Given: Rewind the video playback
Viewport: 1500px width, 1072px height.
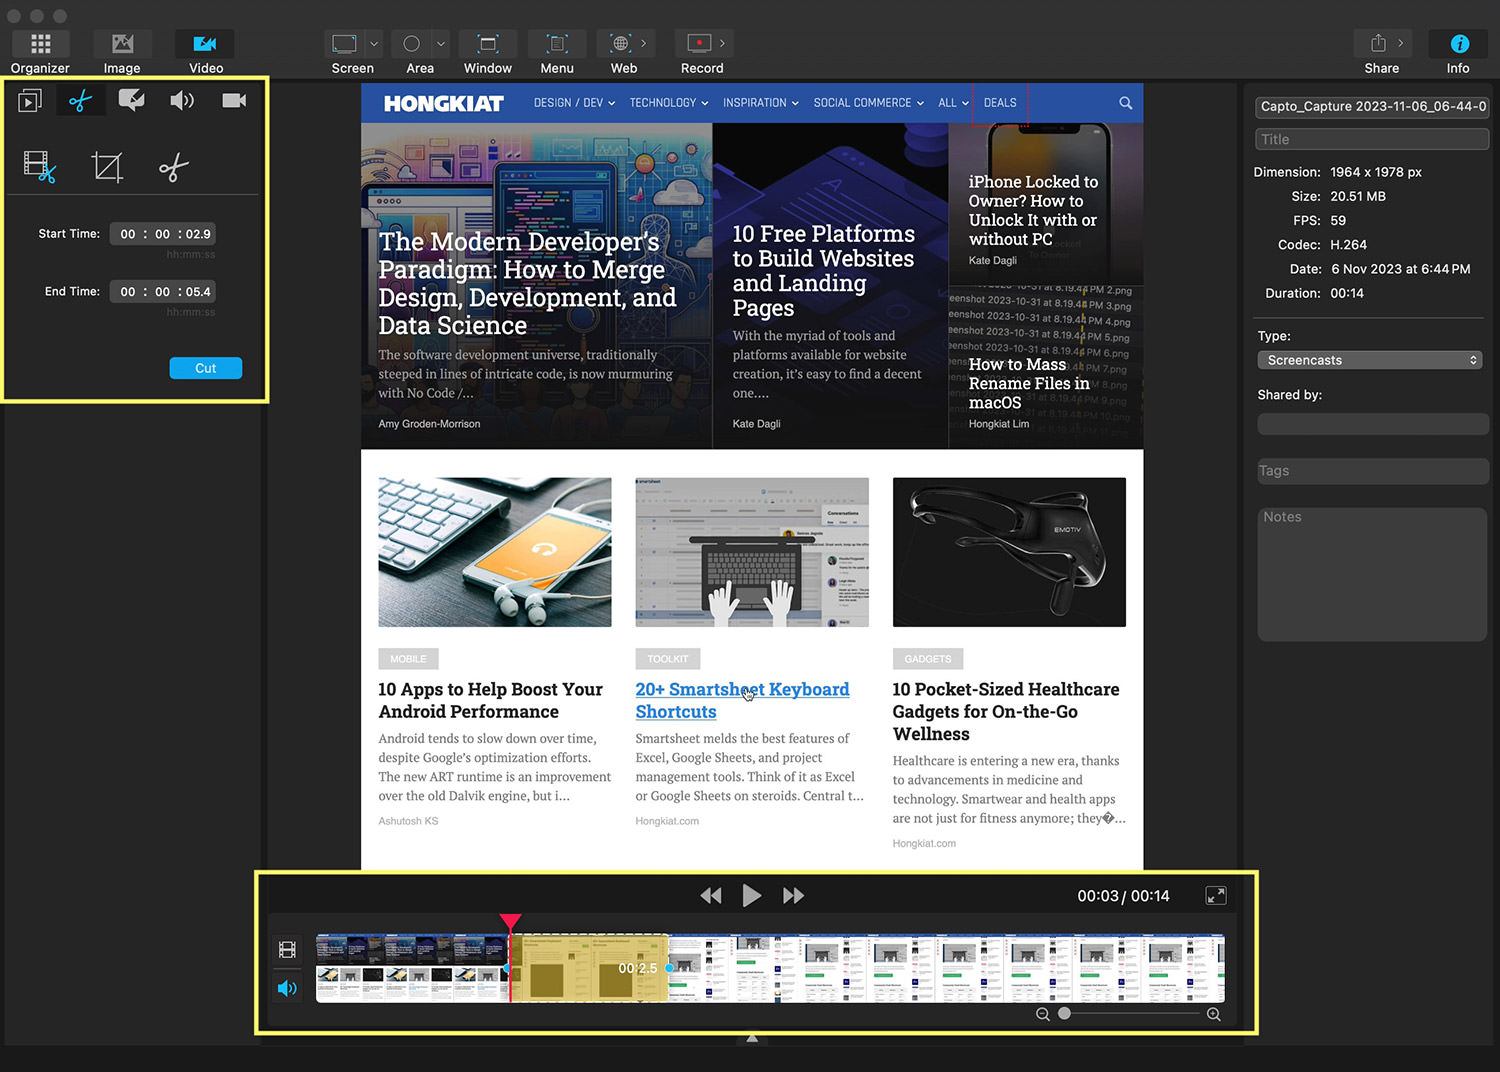Looking at the screenshot, I should click(711, 896).
